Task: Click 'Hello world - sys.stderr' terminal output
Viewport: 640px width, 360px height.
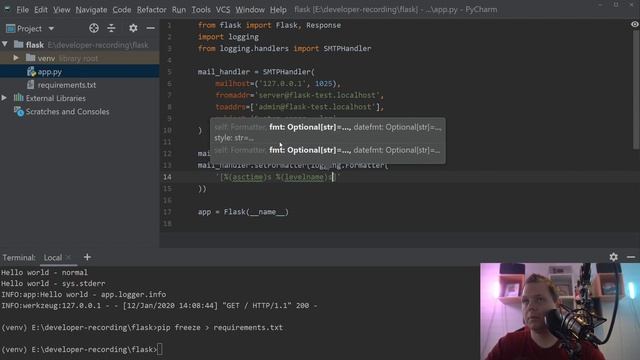Action: coord(53,283)
